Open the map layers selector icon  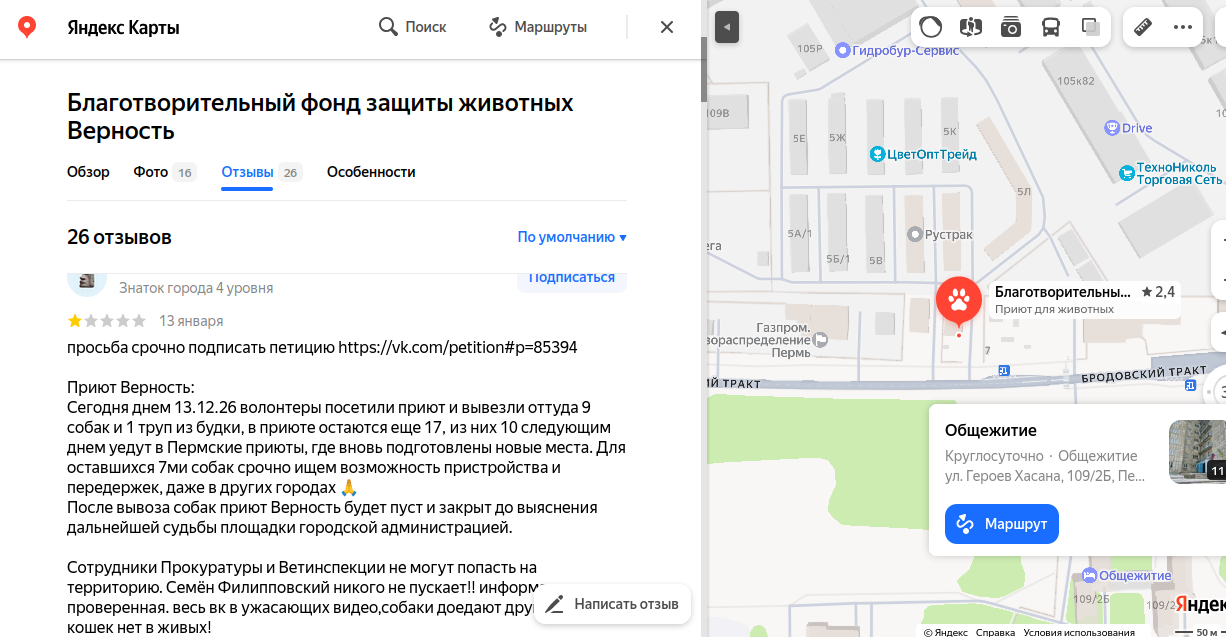[1091, 27]
